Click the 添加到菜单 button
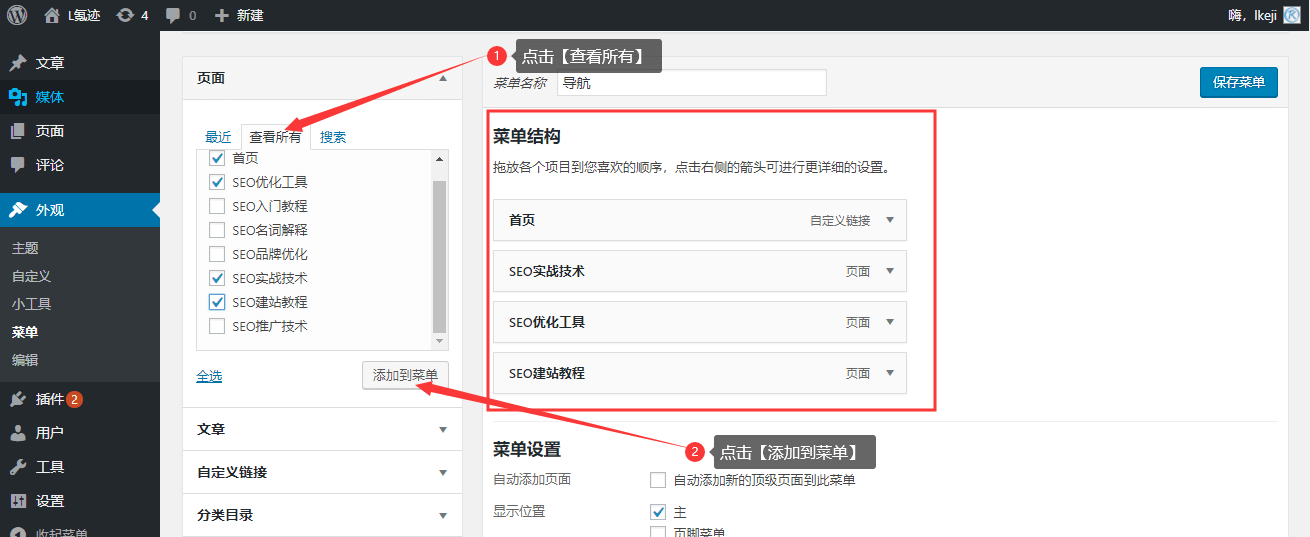 (405, 375)
